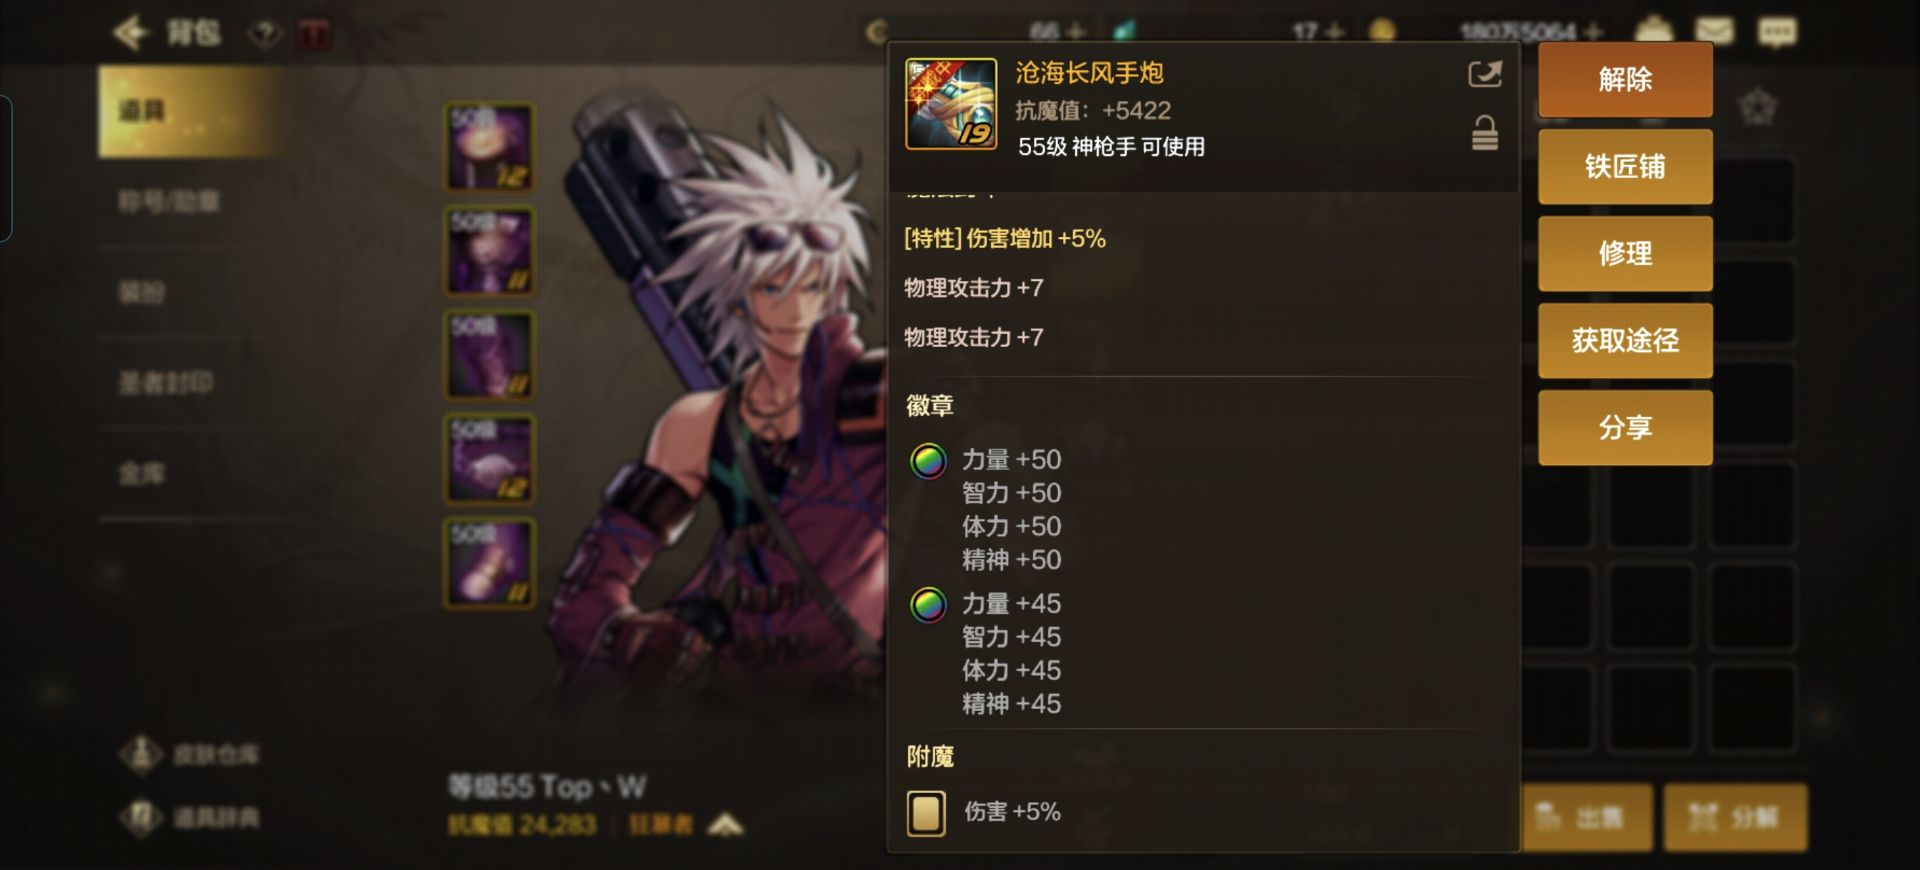Viewport: 1920px width, 870px height.
Task: Toggle the item lock padlock icon
Action: pos(1485,133)
